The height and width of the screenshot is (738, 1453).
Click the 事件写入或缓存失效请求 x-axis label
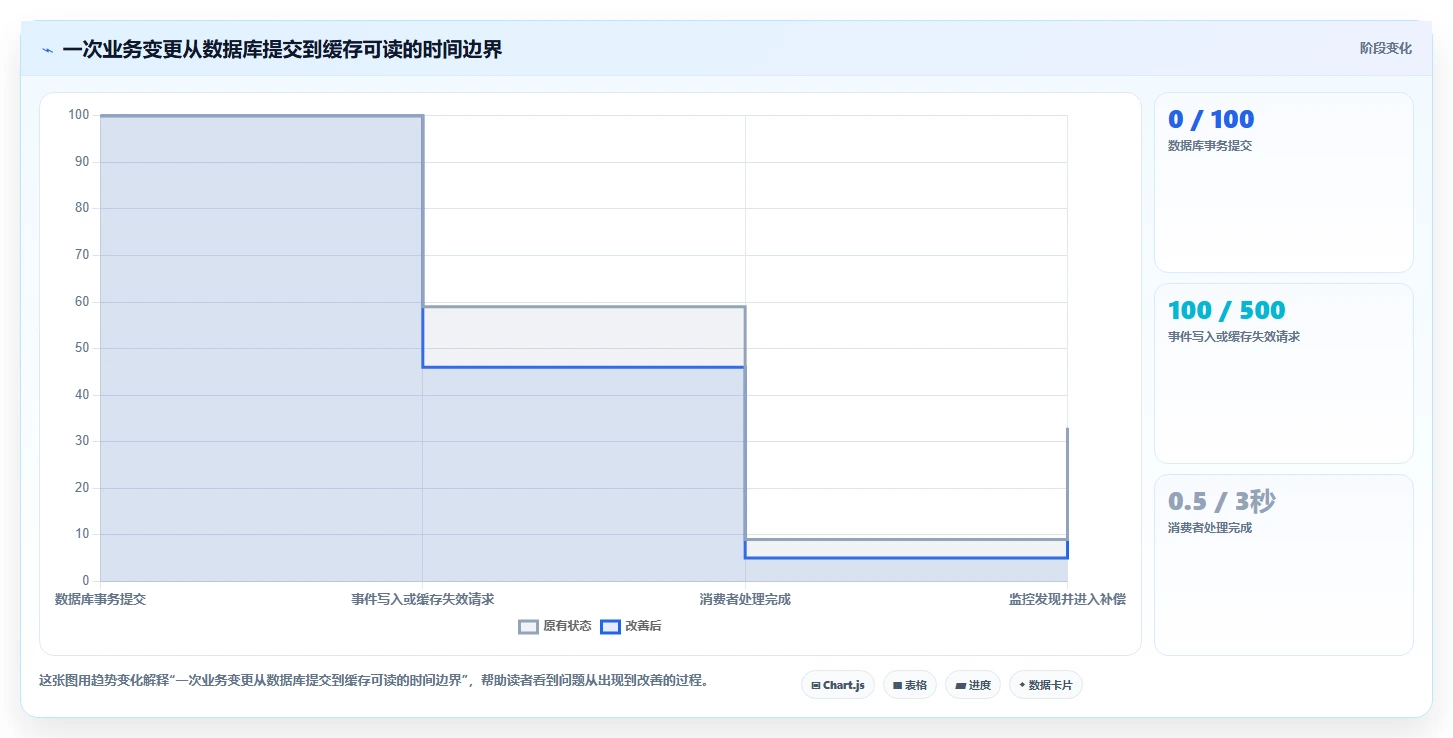click(x=422, y=599)
